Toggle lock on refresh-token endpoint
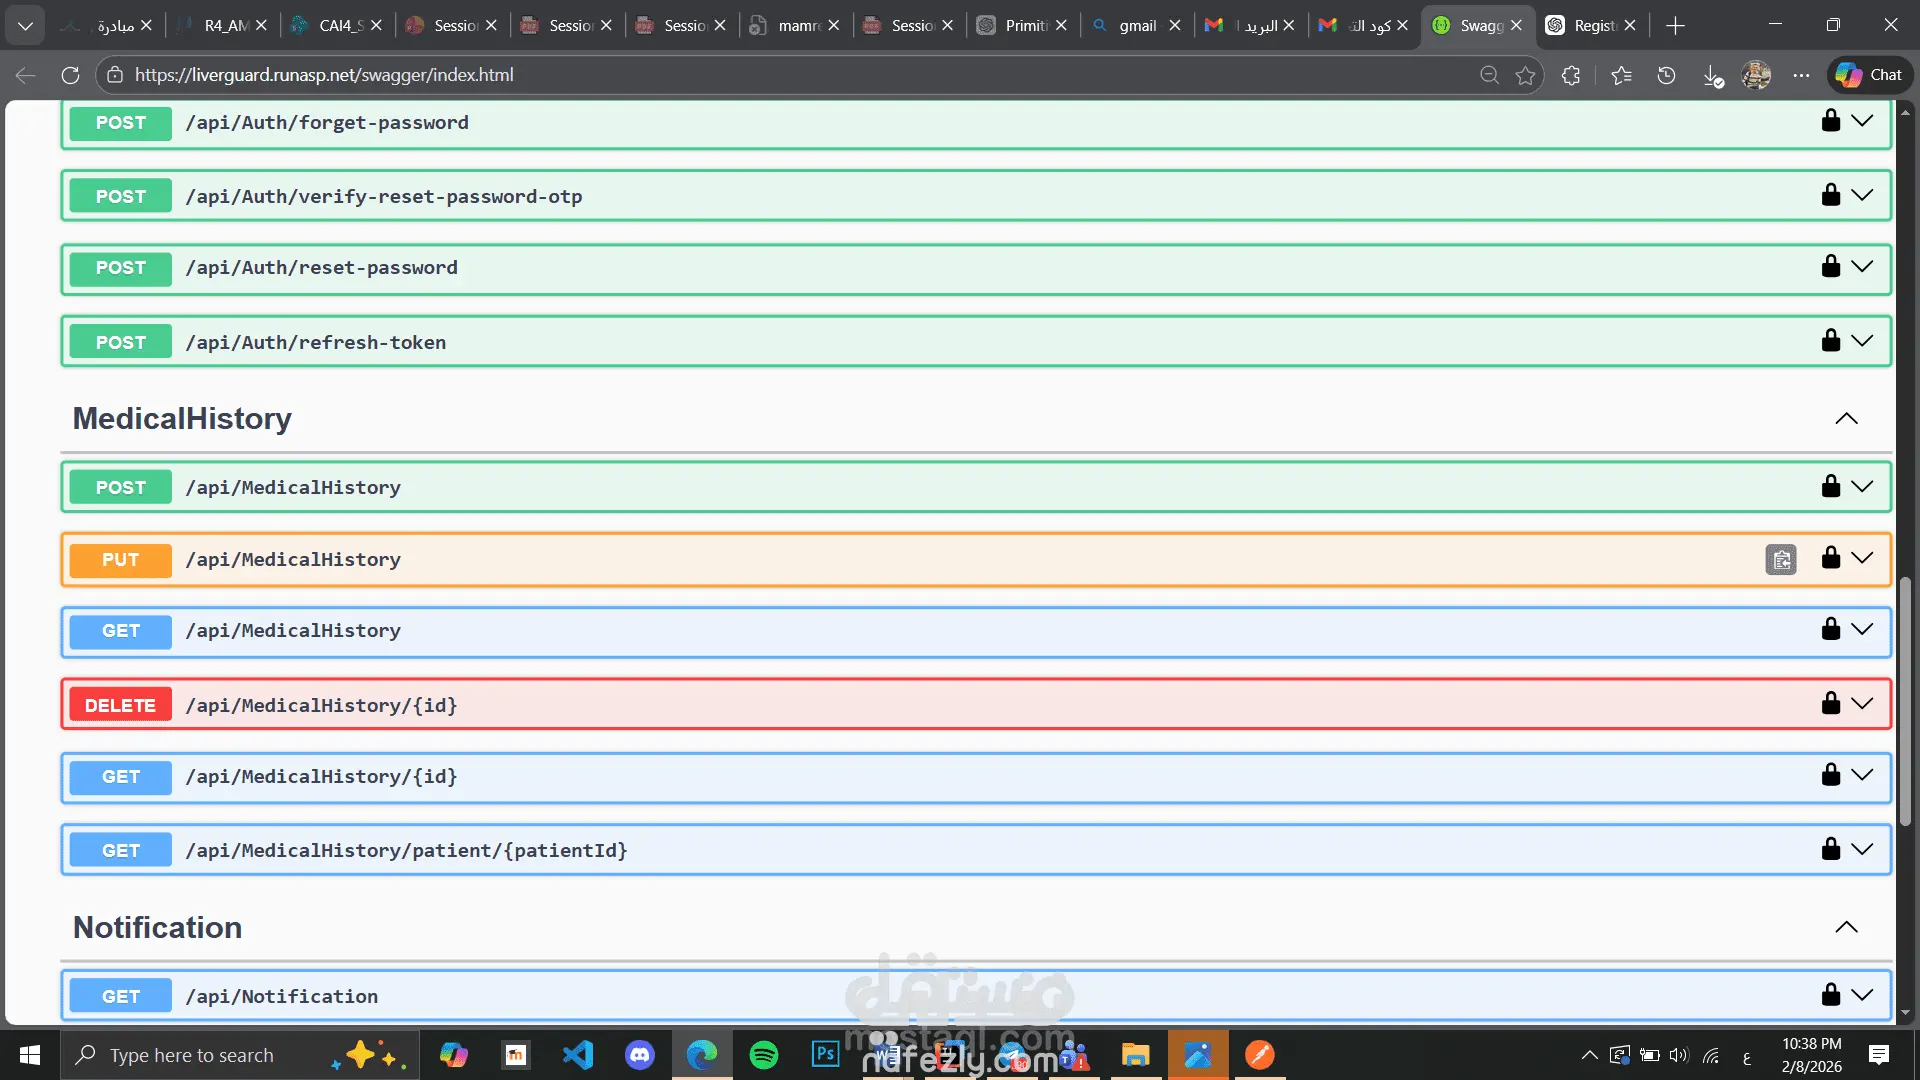Image resolution: width=1920 pixels, height=1080 pixels. 1830,341
